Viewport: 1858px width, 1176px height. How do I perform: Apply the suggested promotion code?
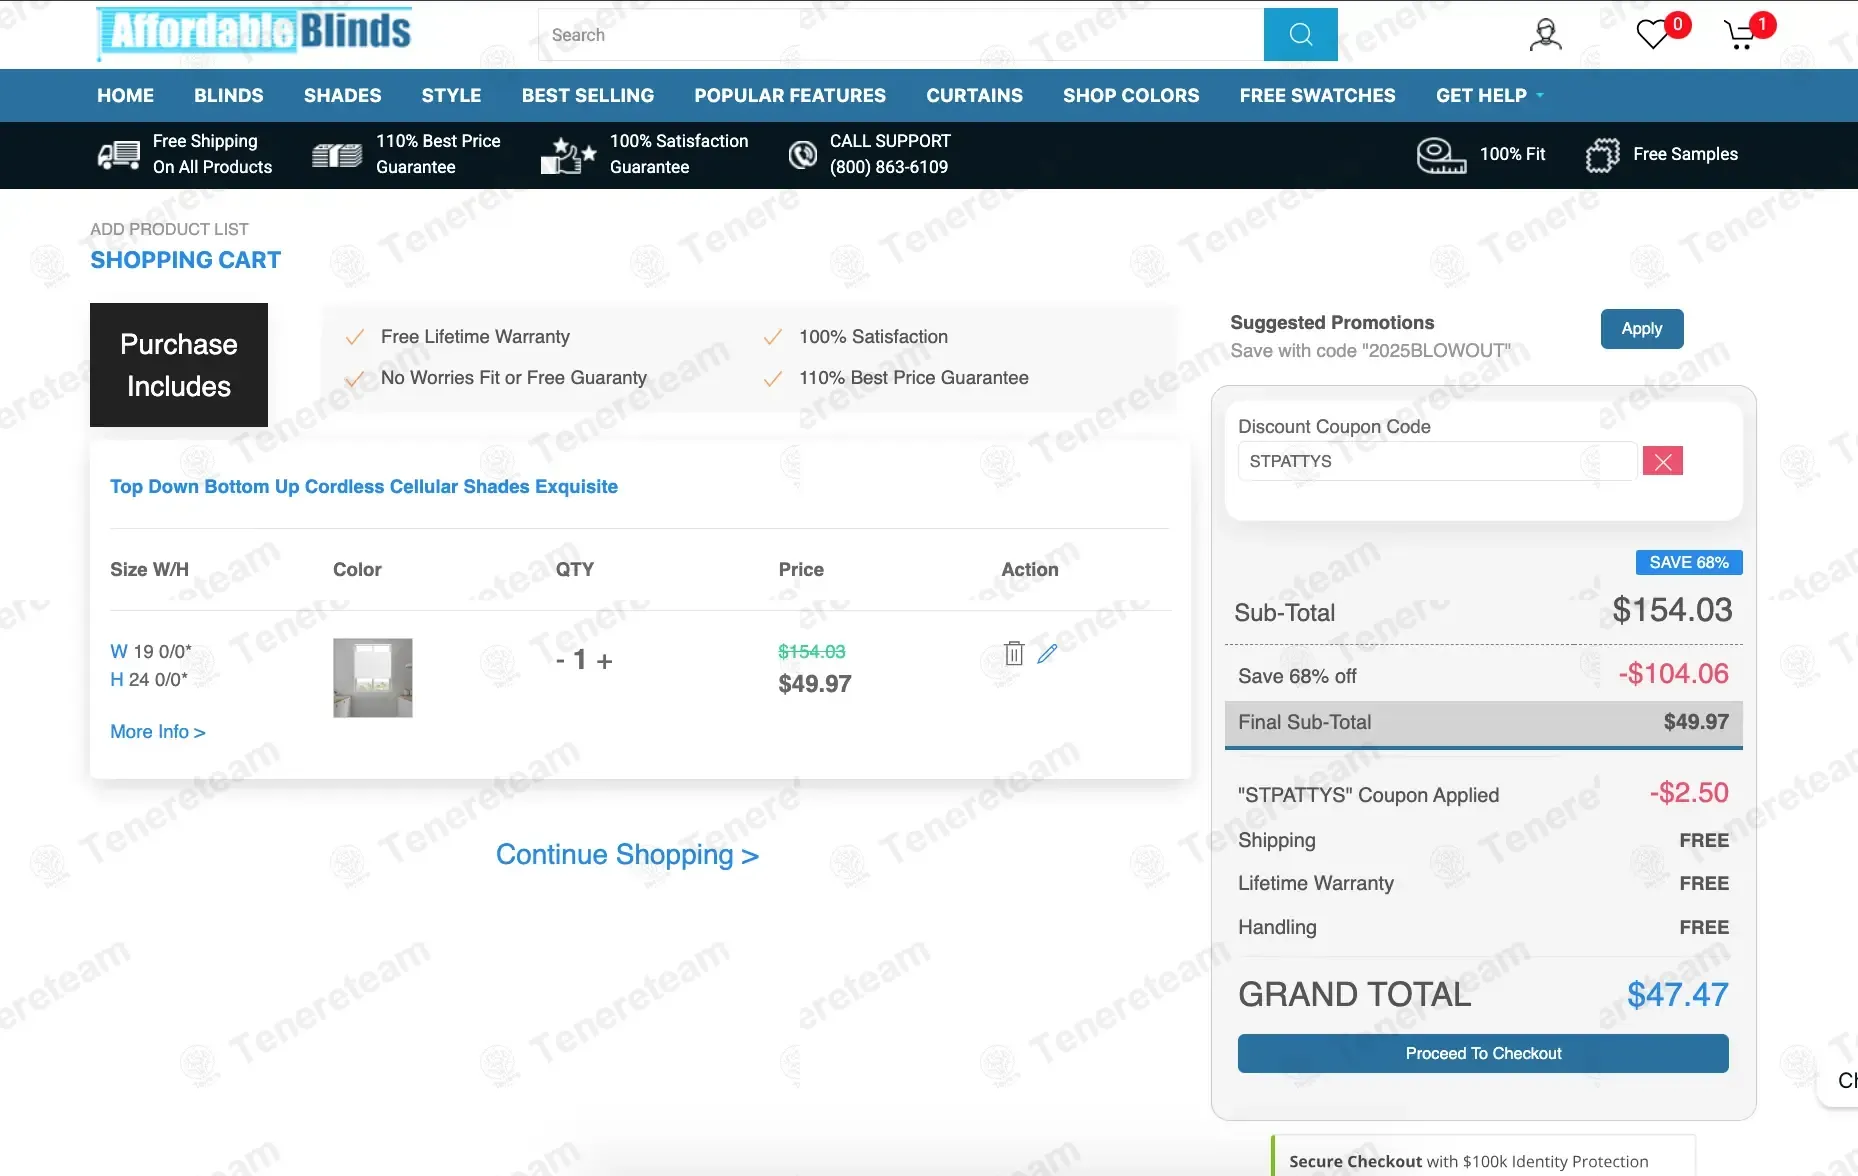pyautogui.click(x=1642, y=329)
